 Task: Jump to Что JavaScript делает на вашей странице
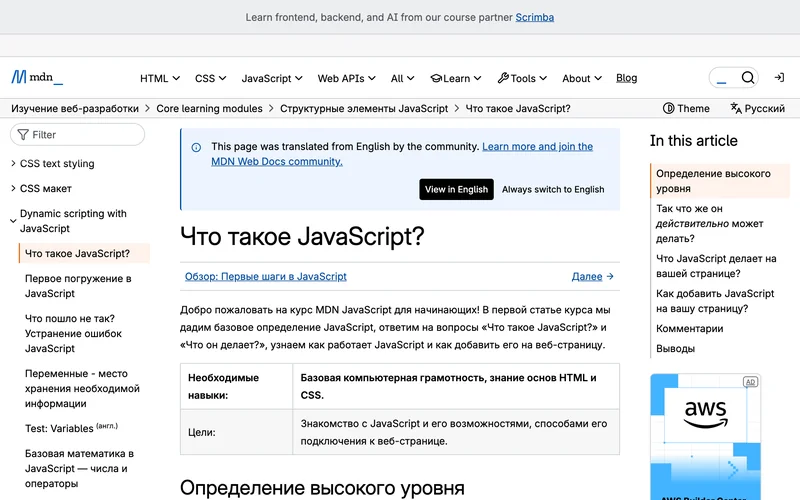[x=716, y=266]
